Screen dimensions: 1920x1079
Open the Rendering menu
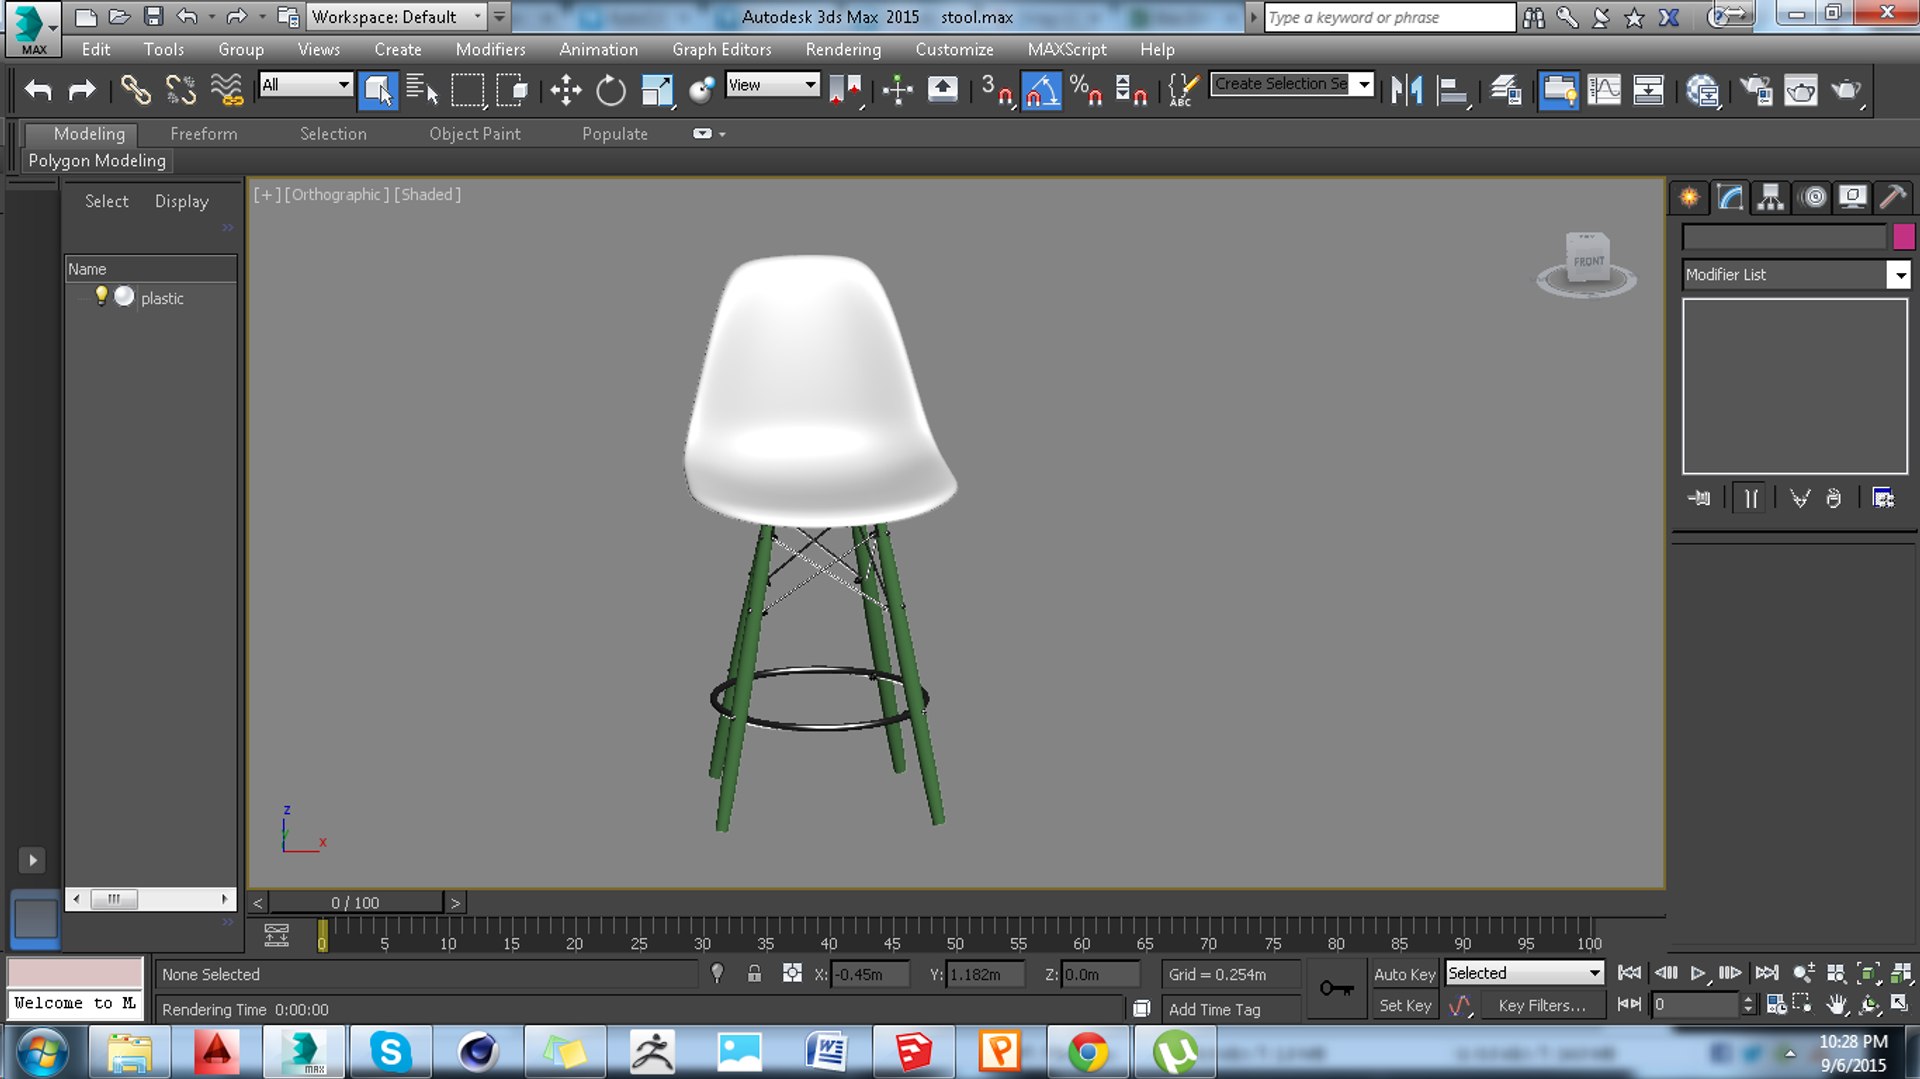tap(843, 49)
